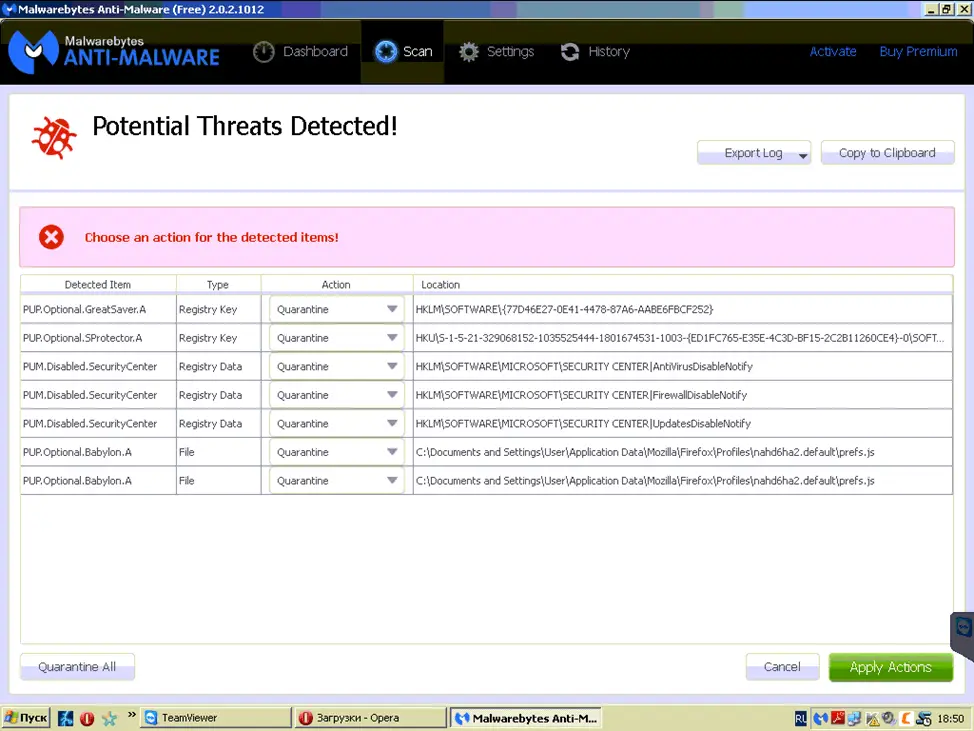Click the red X warning icon
974x731 pixels.
51,237
